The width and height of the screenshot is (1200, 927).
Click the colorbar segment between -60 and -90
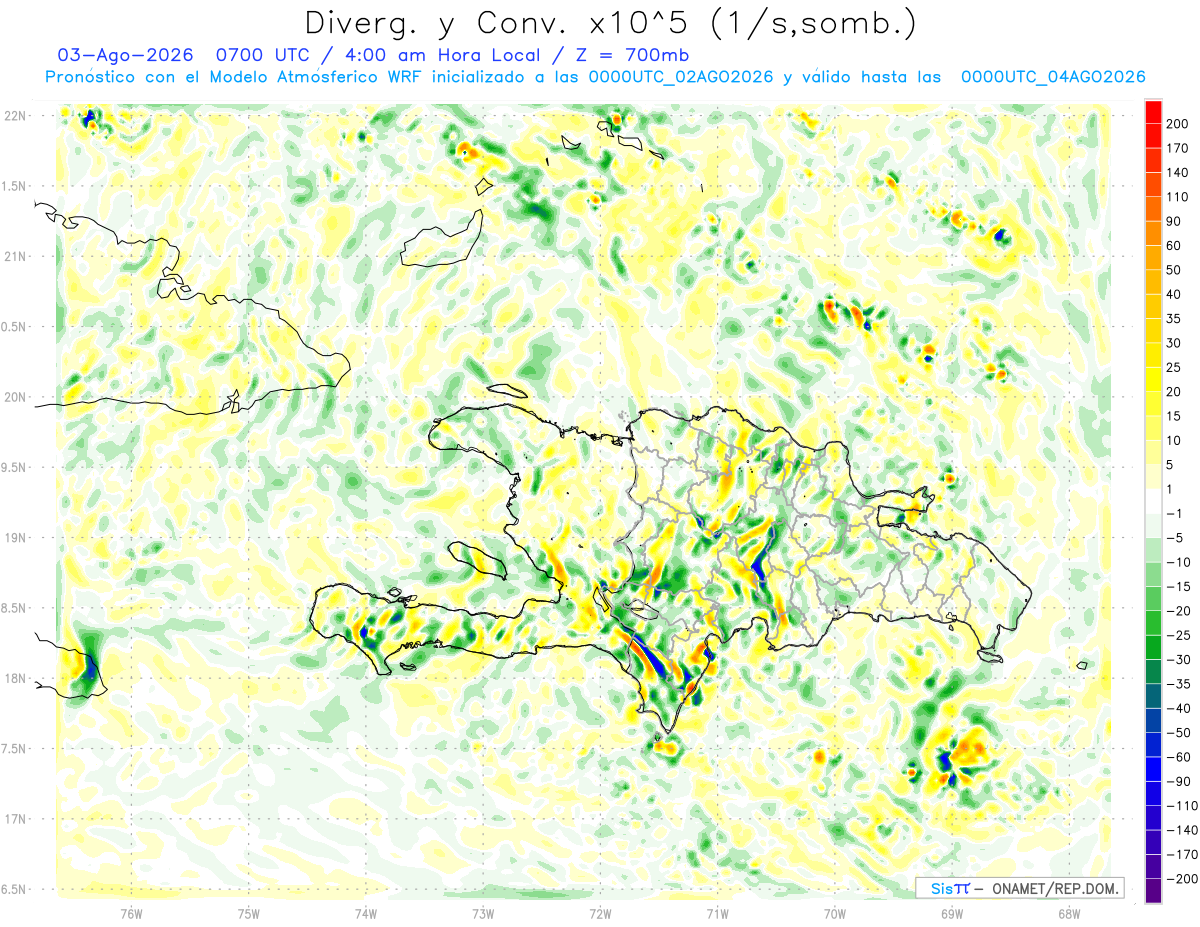click(x=1153, y=769)
